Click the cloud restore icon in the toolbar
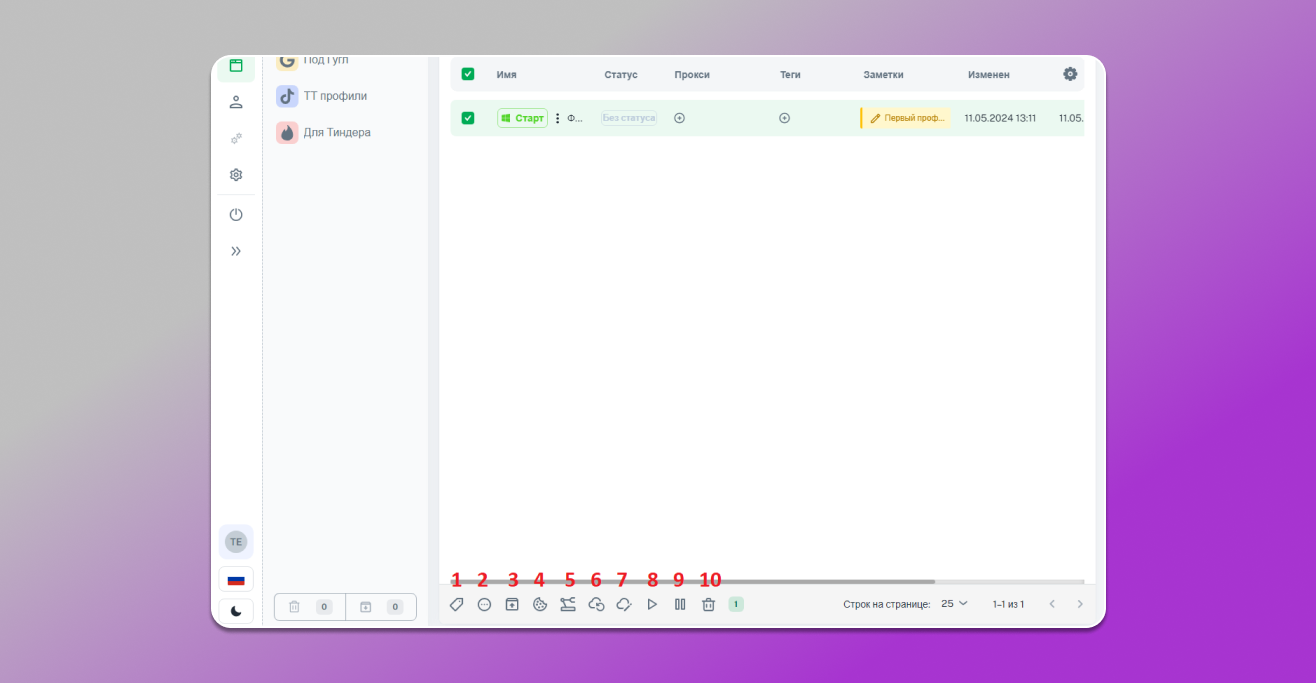The width and height of the screenshot is (1316, 683). click(596, 604)
